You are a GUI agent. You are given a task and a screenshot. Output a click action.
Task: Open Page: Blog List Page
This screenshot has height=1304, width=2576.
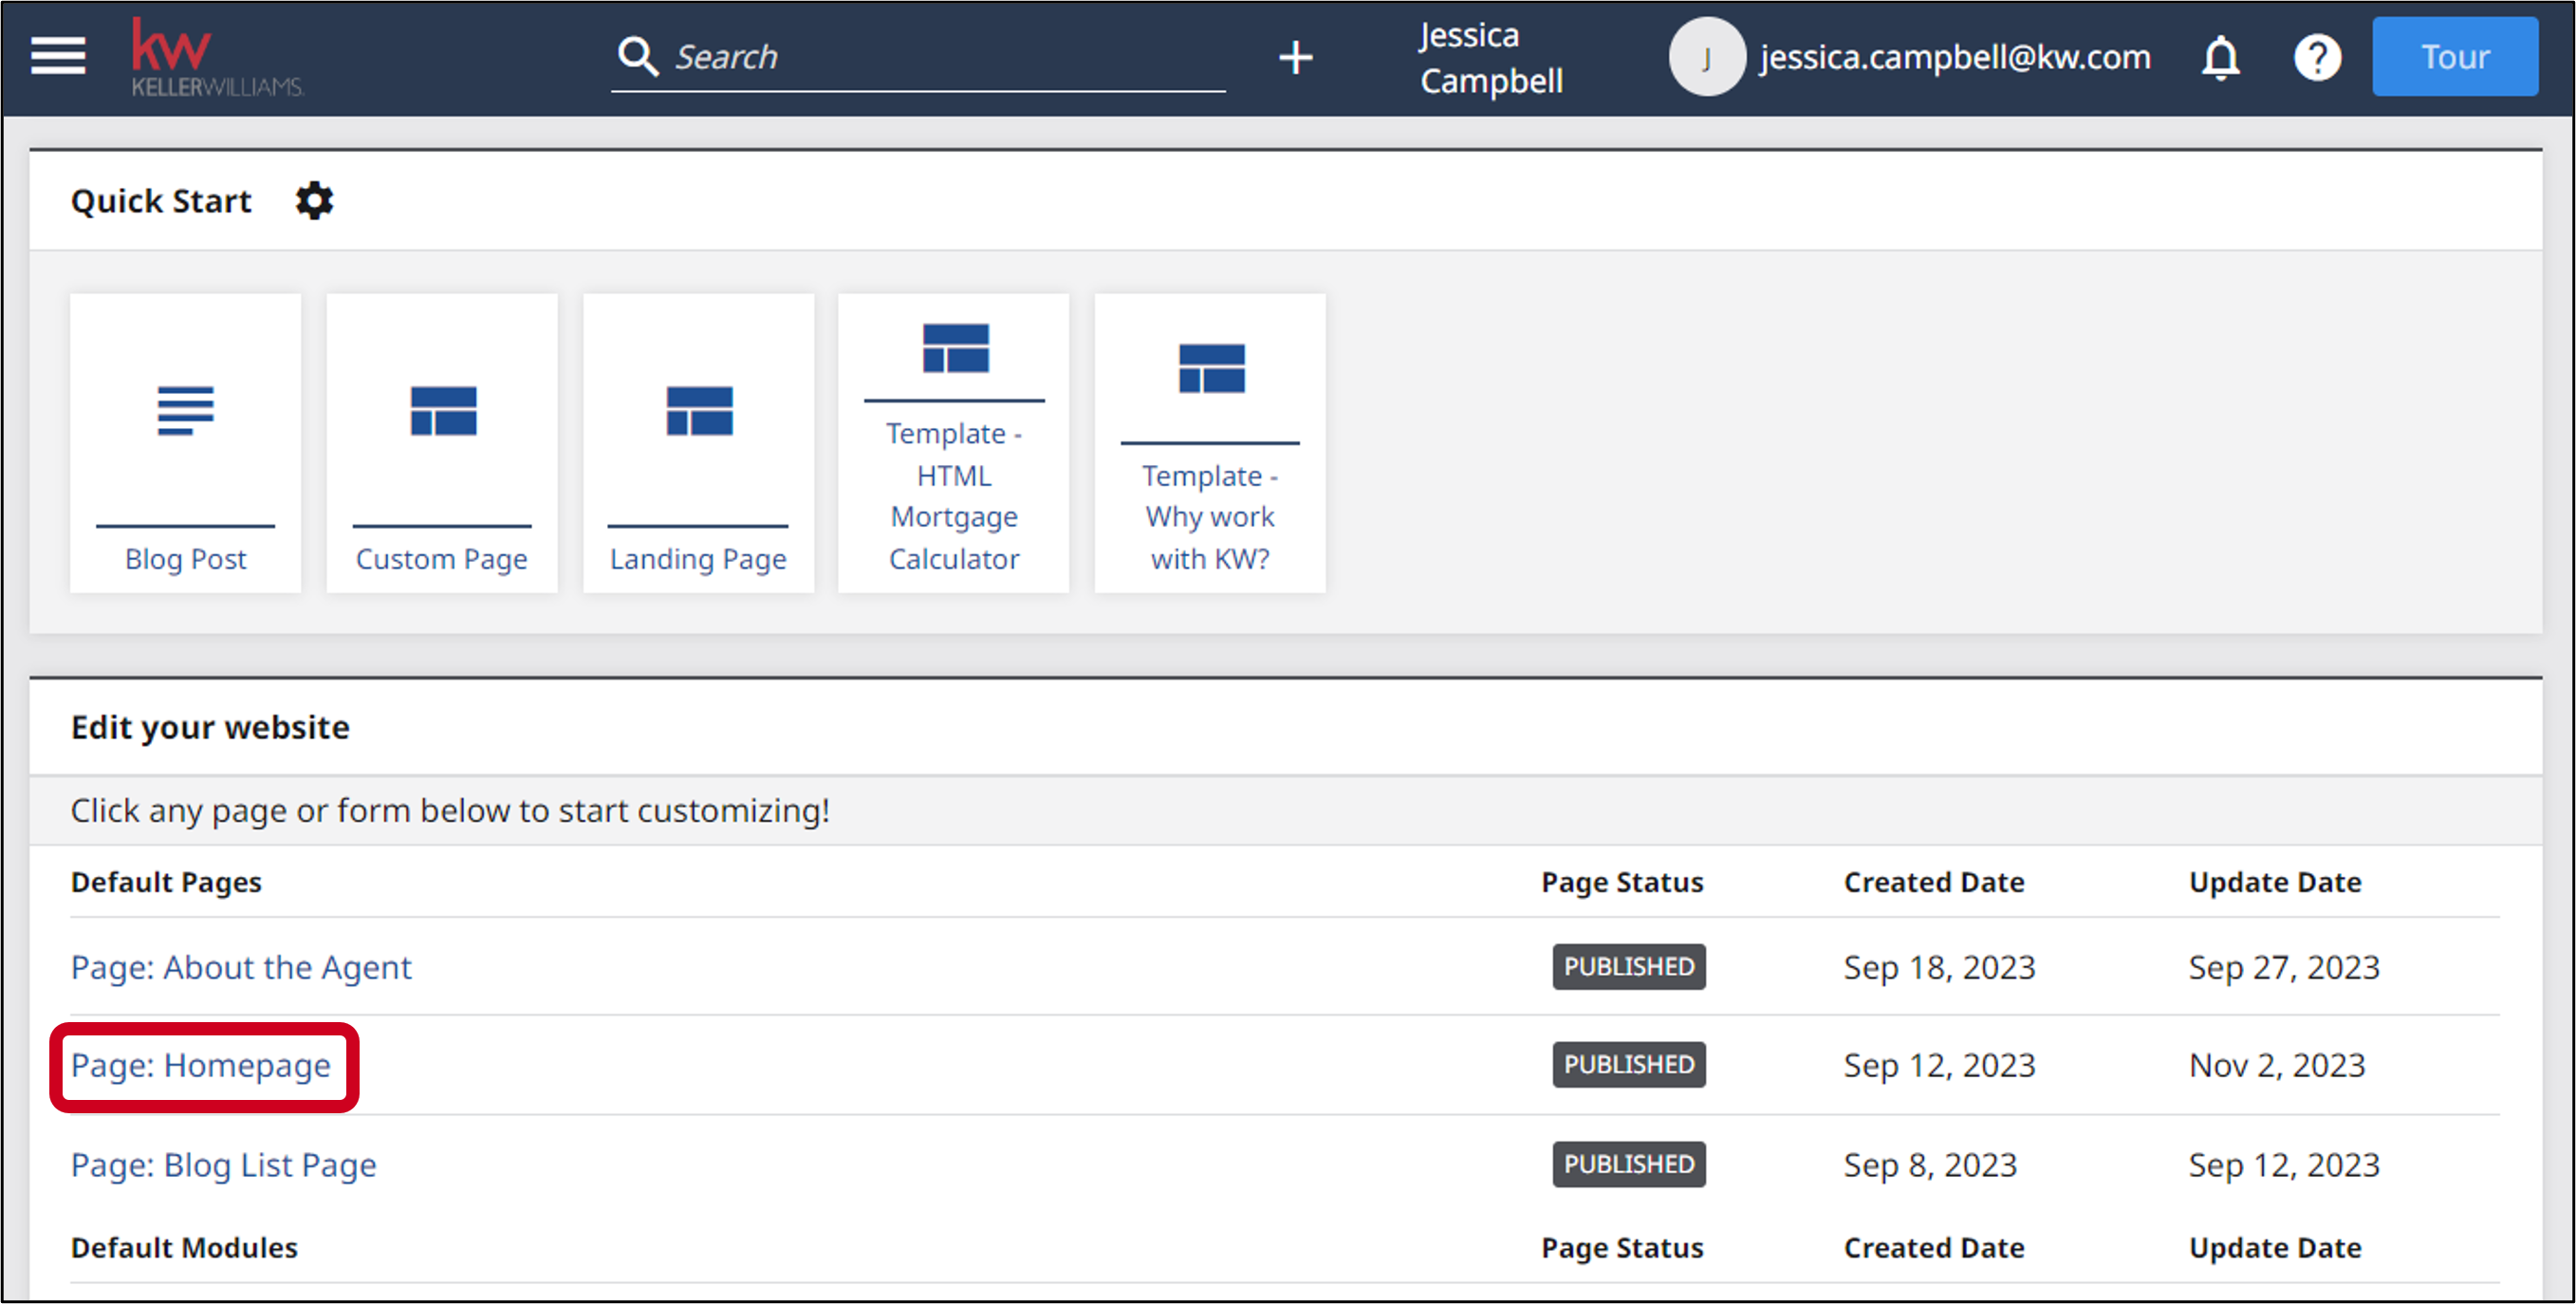[223, 1165]
